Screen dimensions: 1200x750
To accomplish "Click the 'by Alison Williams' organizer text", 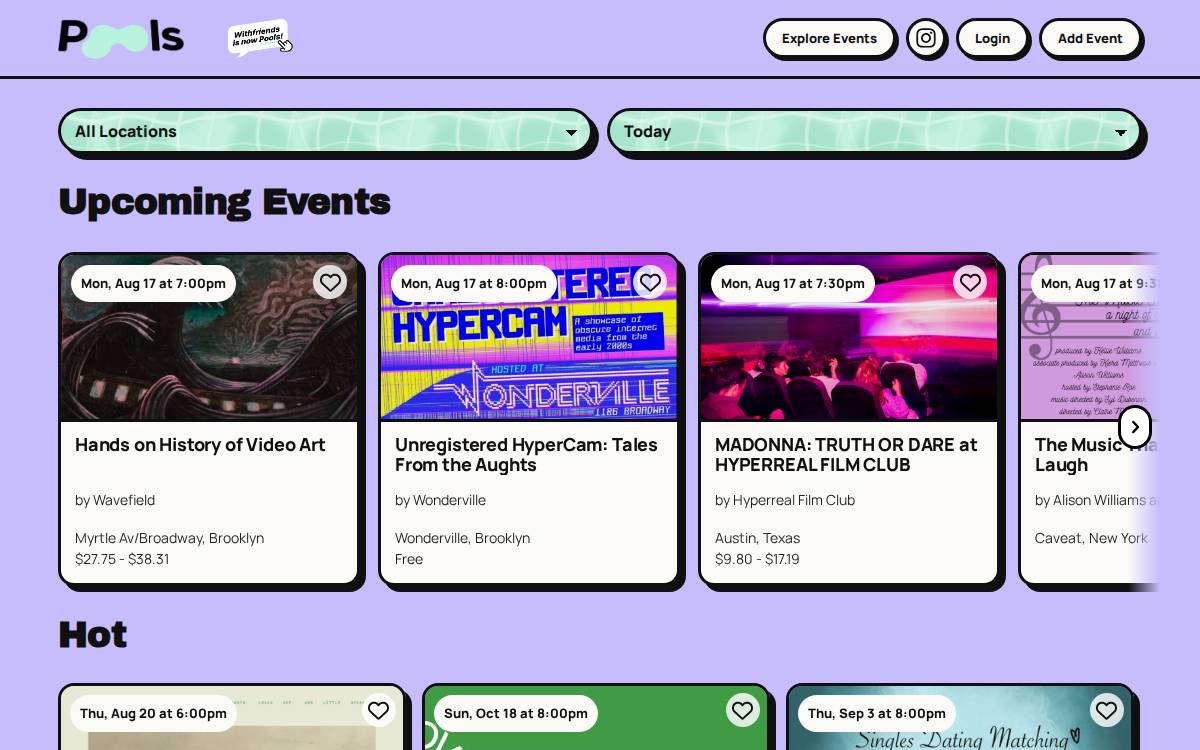I will click(x=1096, y=500).
